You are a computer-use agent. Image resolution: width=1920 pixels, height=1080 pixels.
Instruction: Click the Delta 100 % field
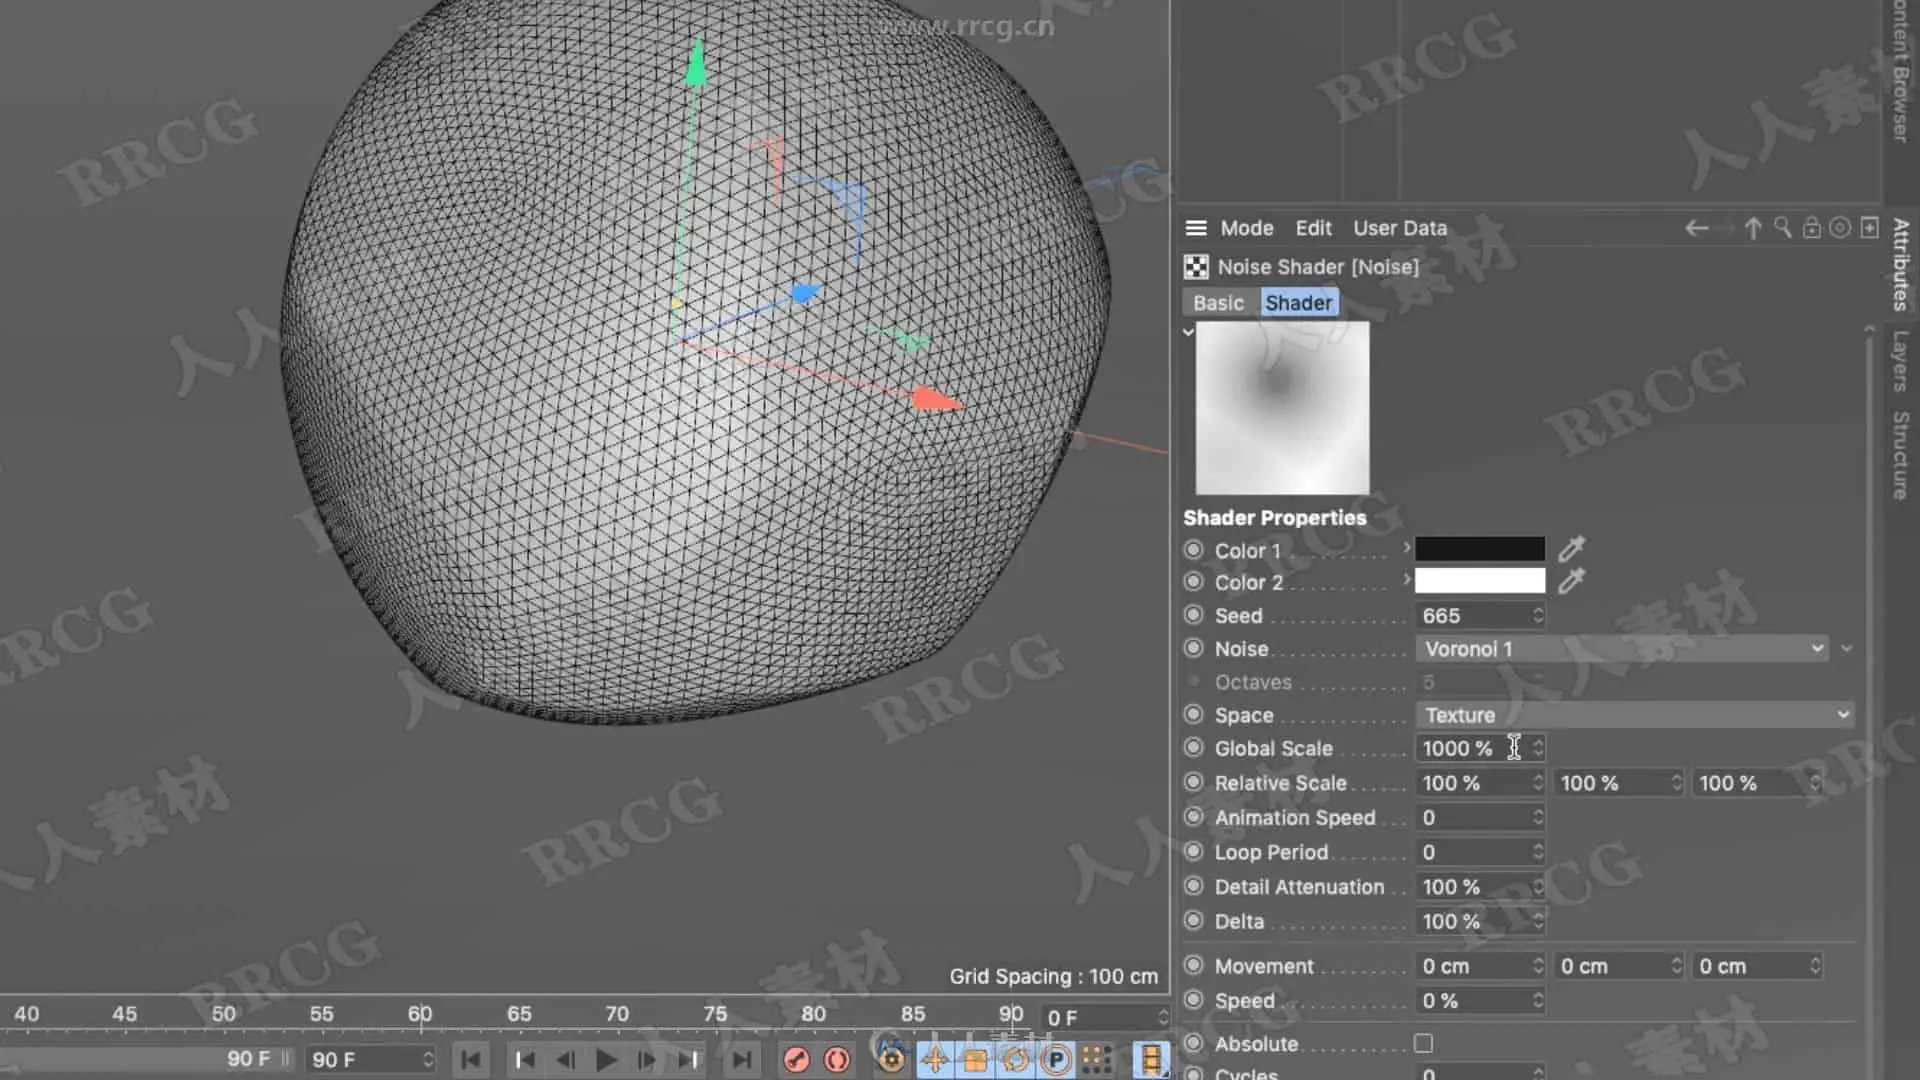click(1480, 921)
